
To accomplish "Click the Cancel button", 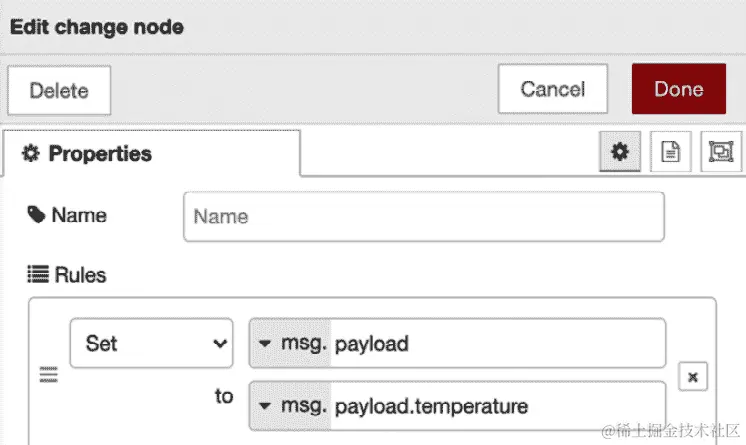I will (553, 89).
